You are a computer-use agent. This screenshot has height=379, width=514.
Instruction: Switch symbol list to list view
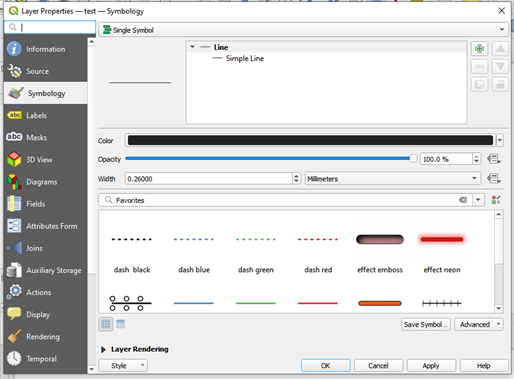click(121, 324)
